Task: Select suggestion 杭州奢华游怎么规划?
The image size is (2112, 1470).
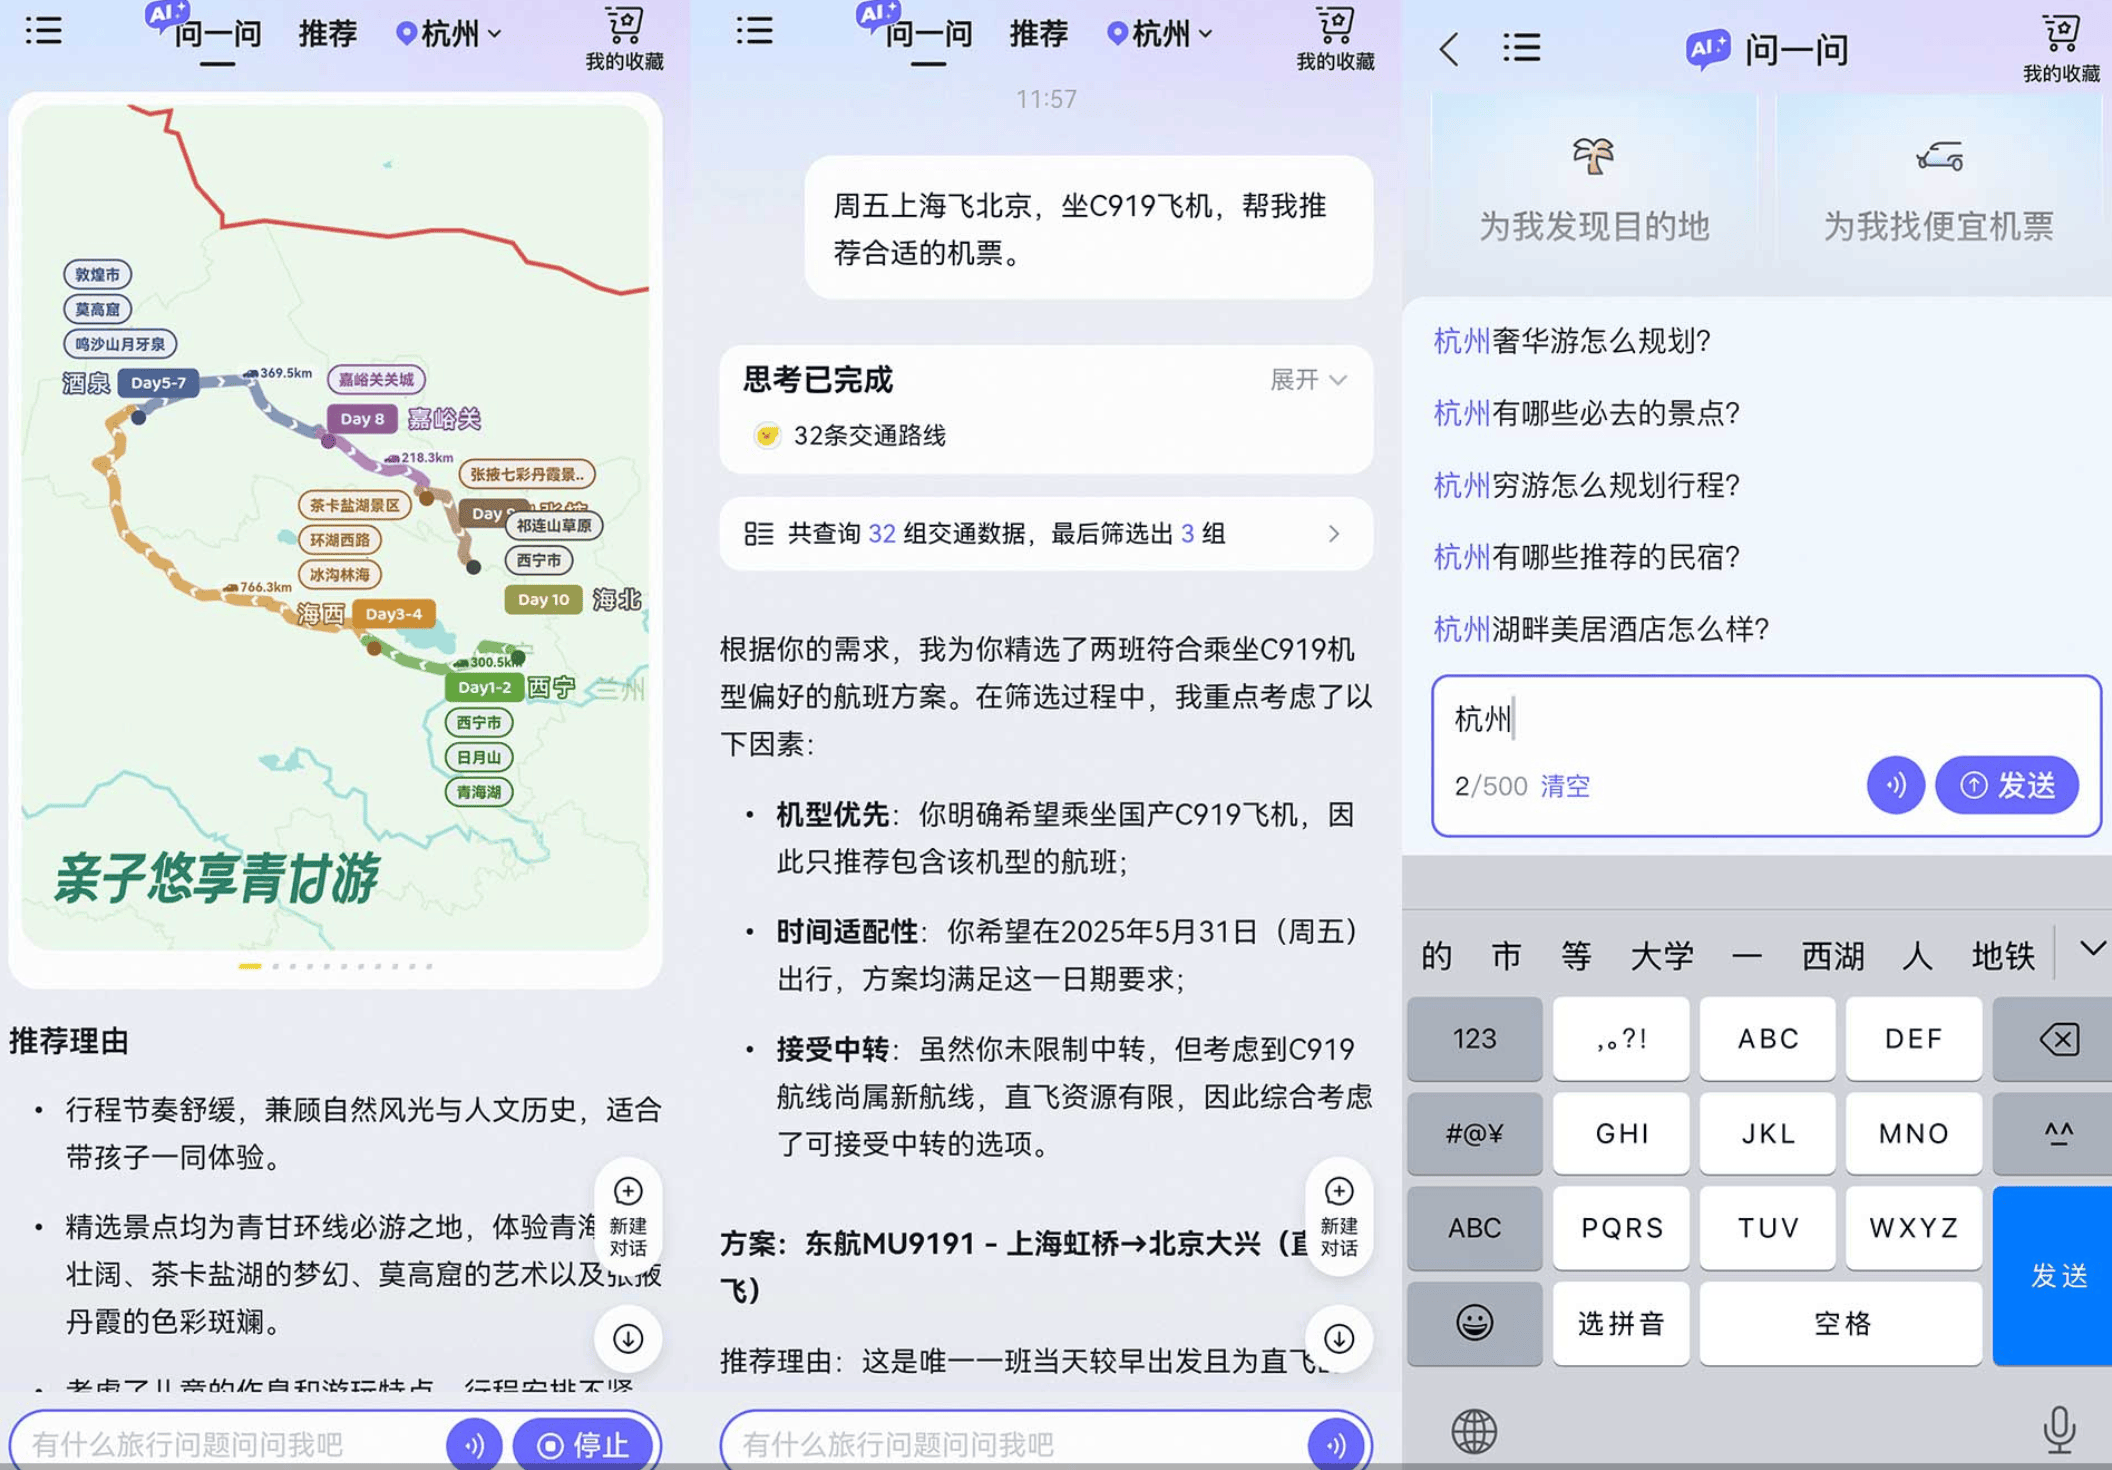Action: 1572,341
